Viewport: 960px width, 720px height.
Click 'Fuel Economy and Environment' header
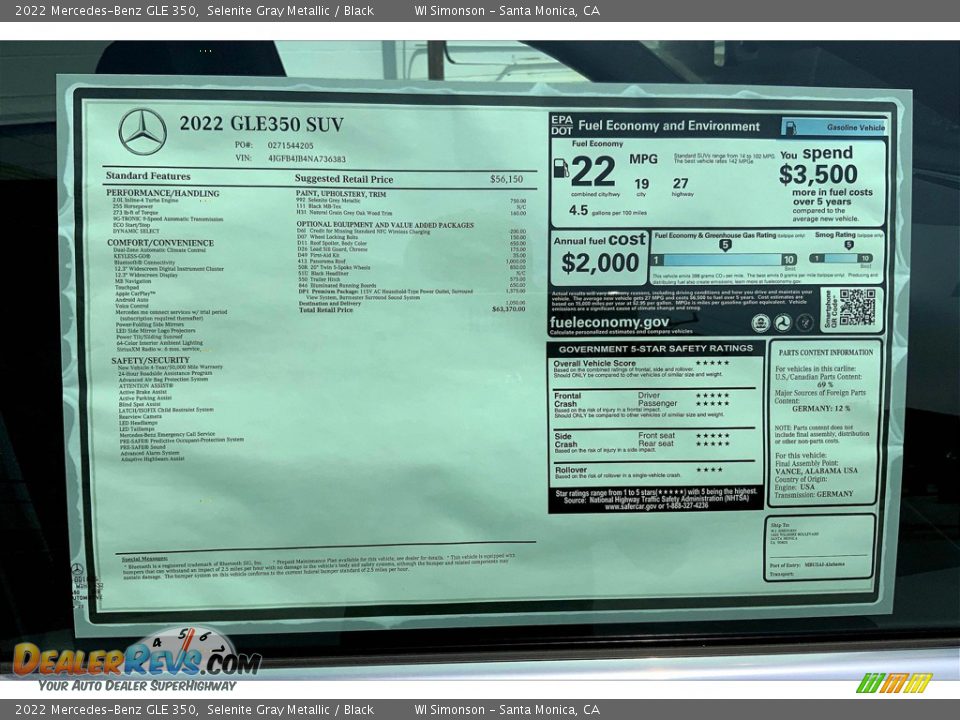669,126
